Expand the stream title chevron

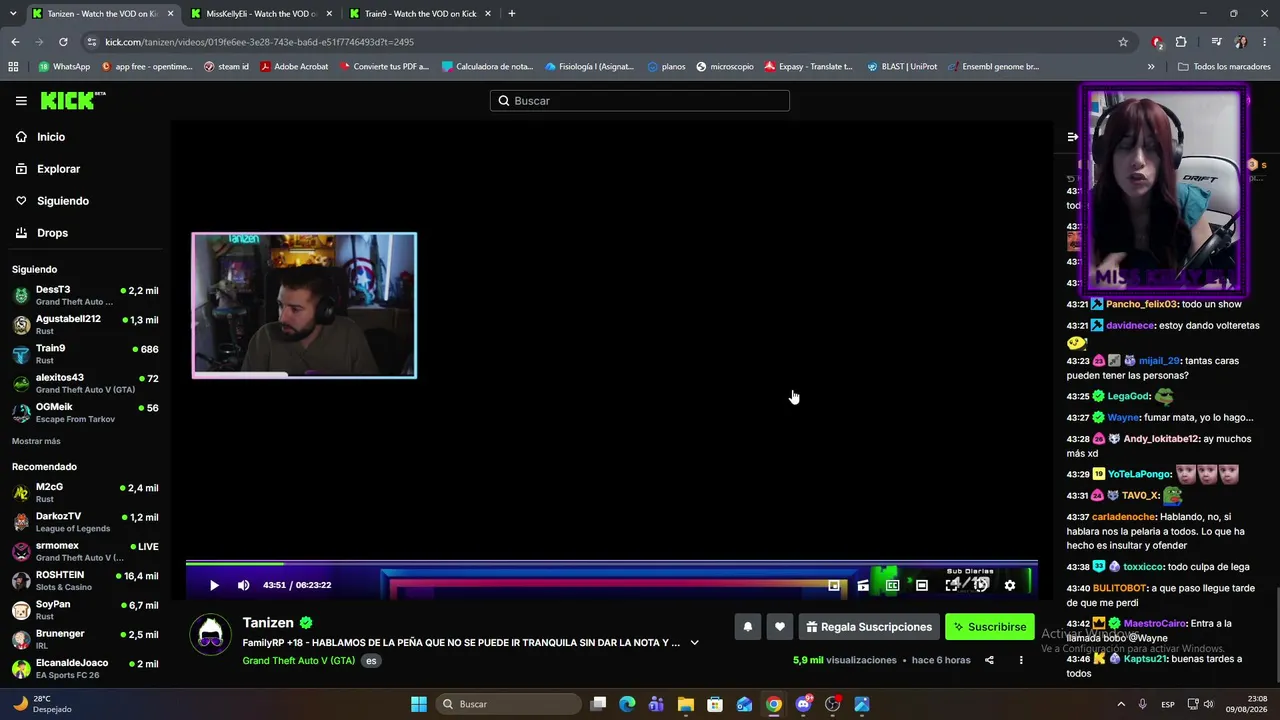click(694, 643)
